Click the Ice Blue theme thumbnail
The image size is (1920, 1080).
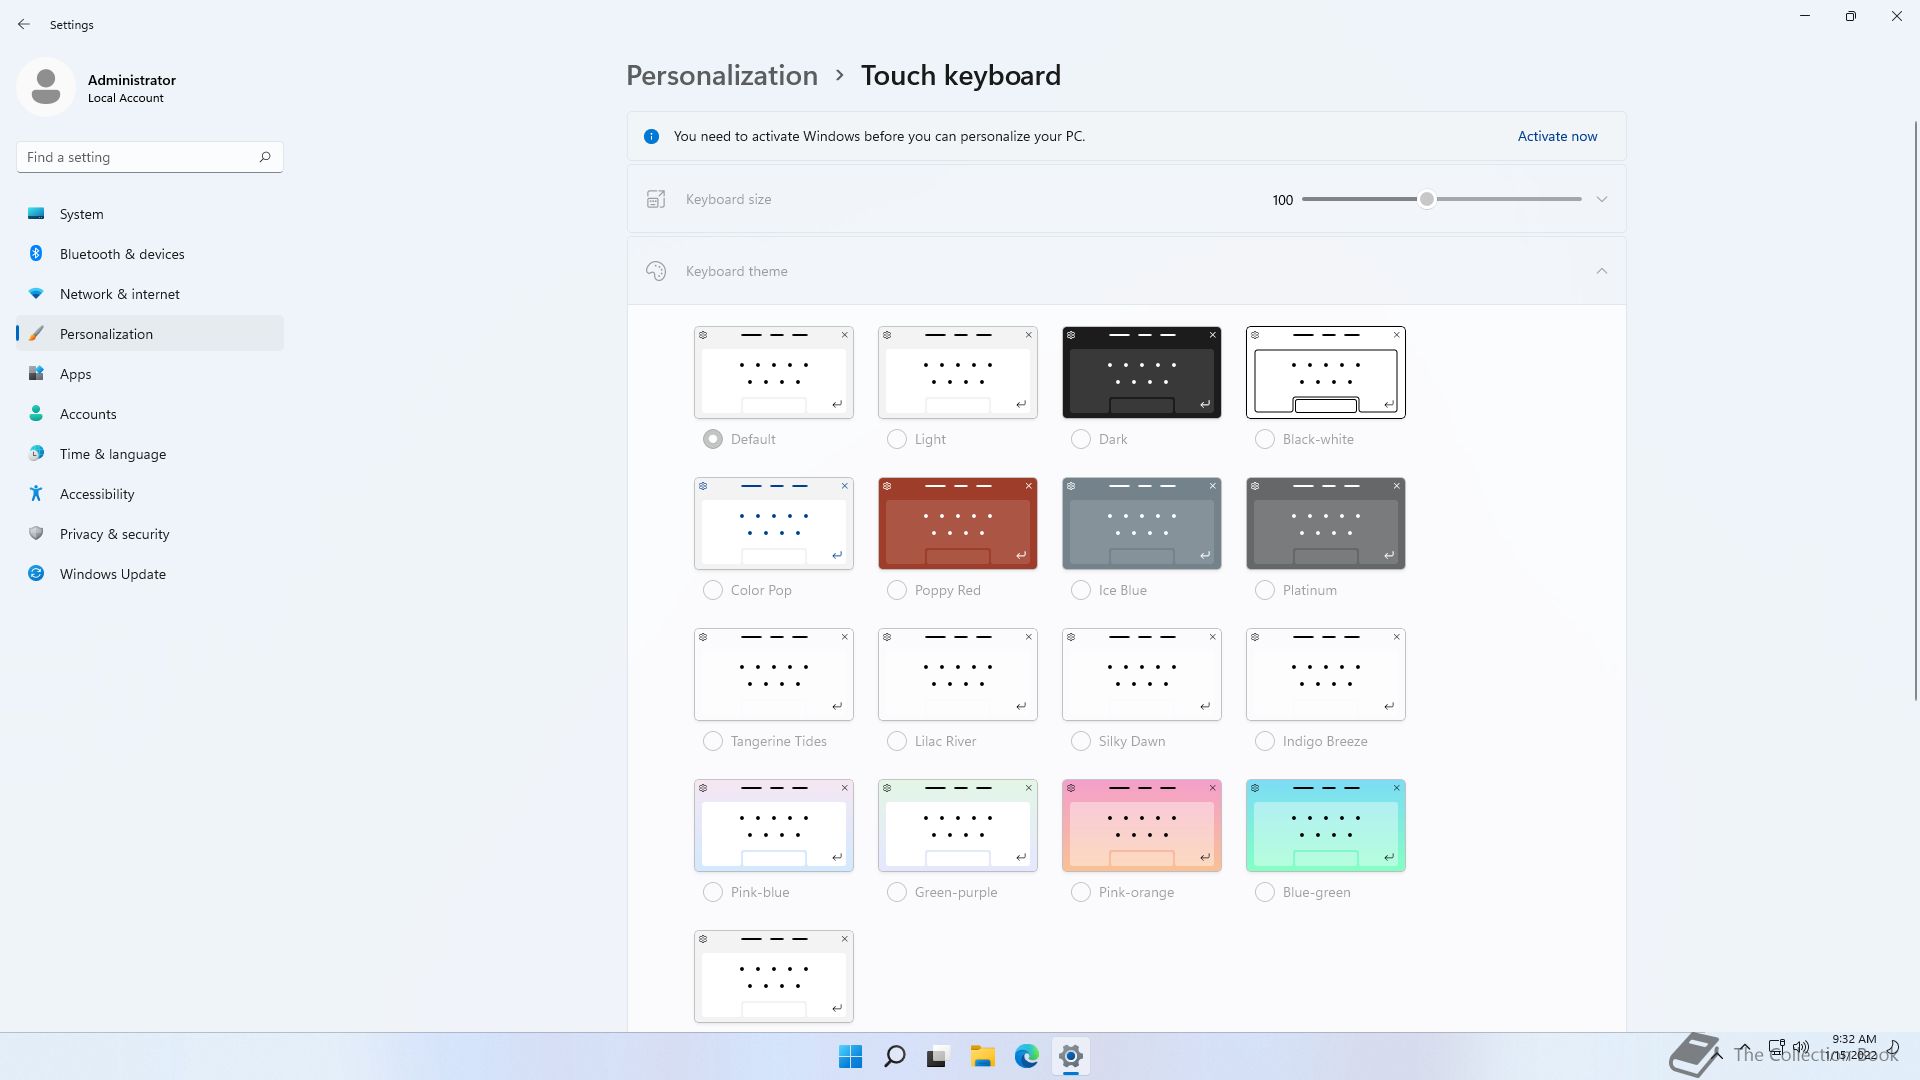(x=1142, y=524)
